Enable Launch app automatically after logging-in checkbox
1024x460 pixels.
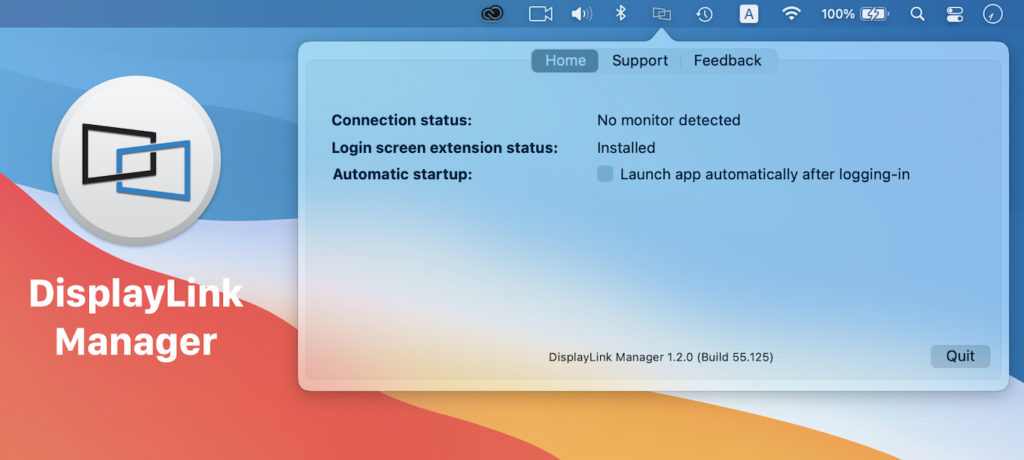pos(605,174)
